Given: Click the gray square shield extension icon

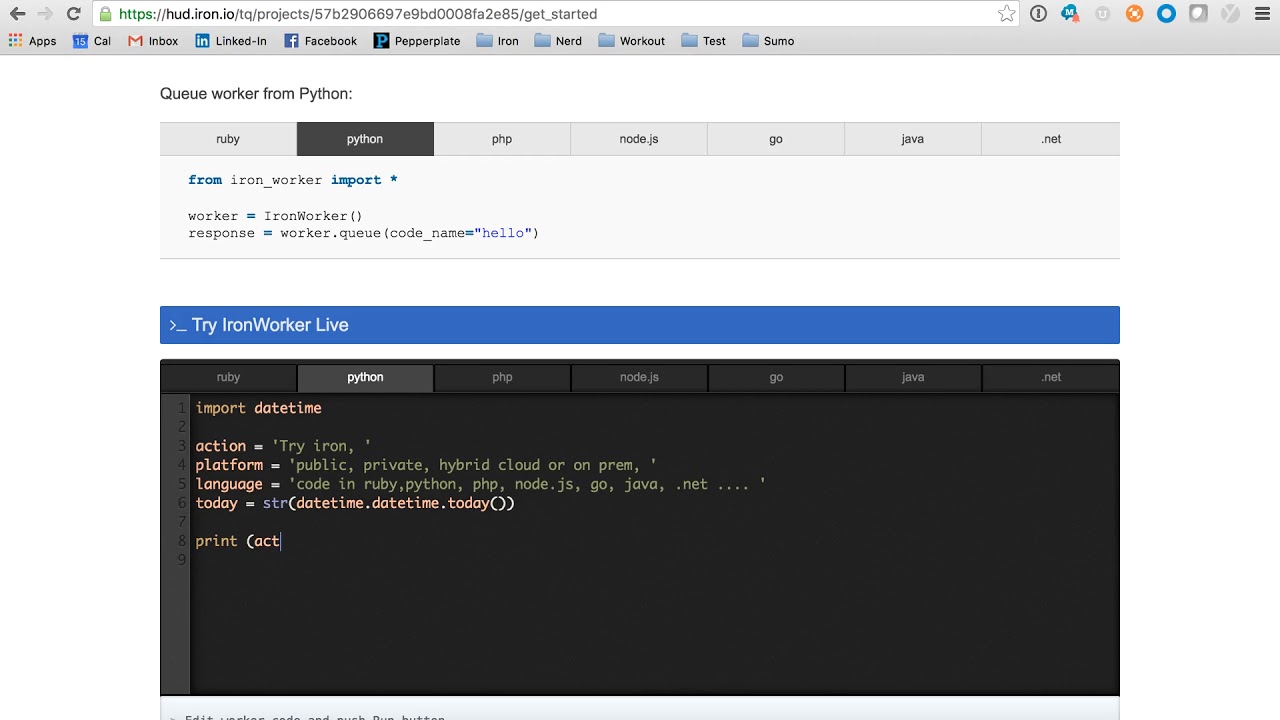Looking at the screenshot, I should pyautogui.click(x=1198, y=14).
